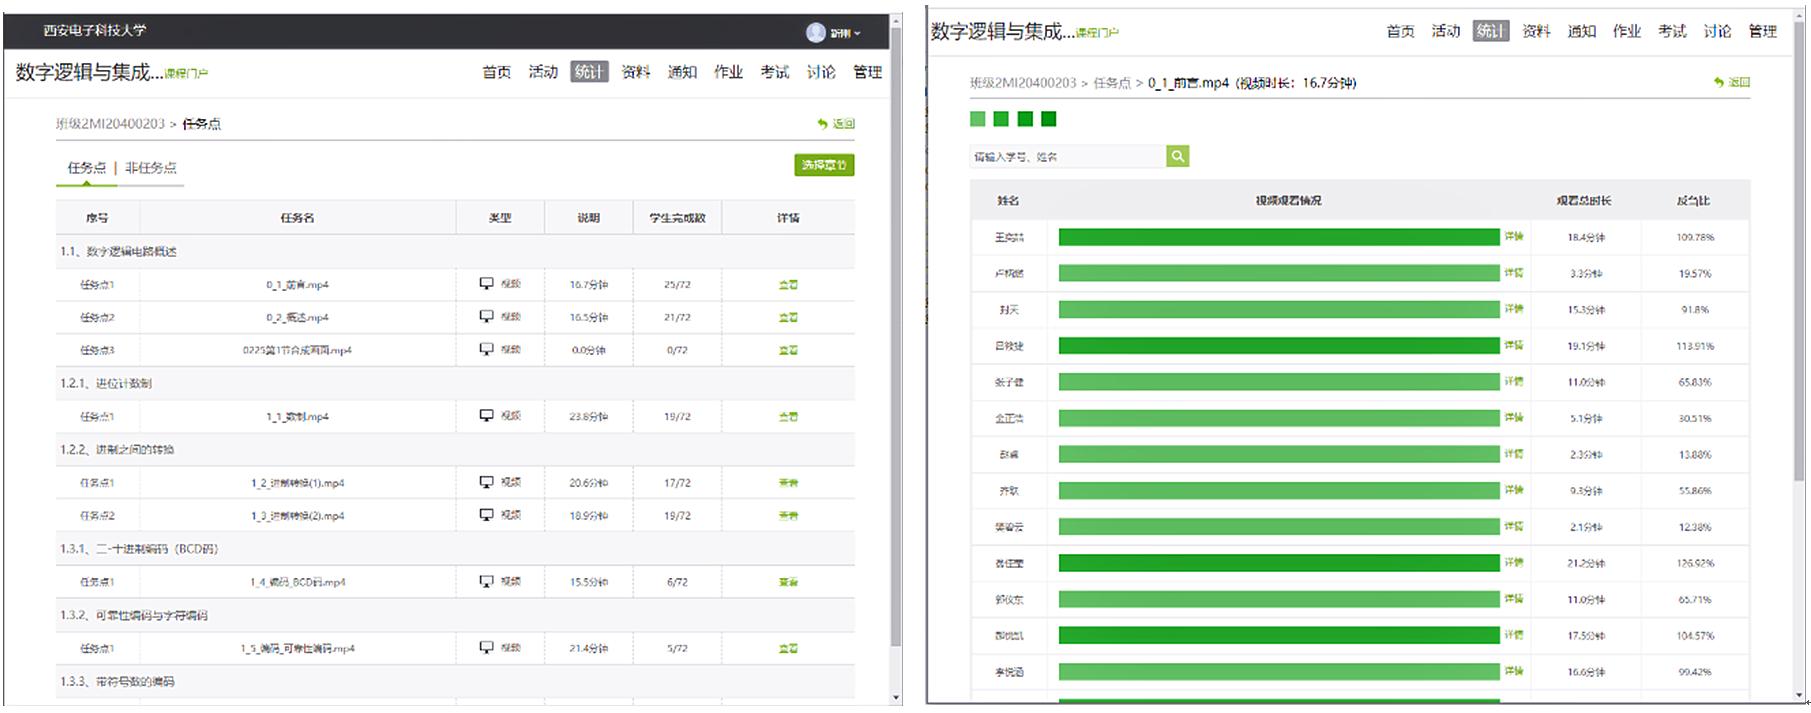Click video icon in 1_3 (2).mp4 row
This screenshot has height=713, width=1811.
click(x=486, y=515)
